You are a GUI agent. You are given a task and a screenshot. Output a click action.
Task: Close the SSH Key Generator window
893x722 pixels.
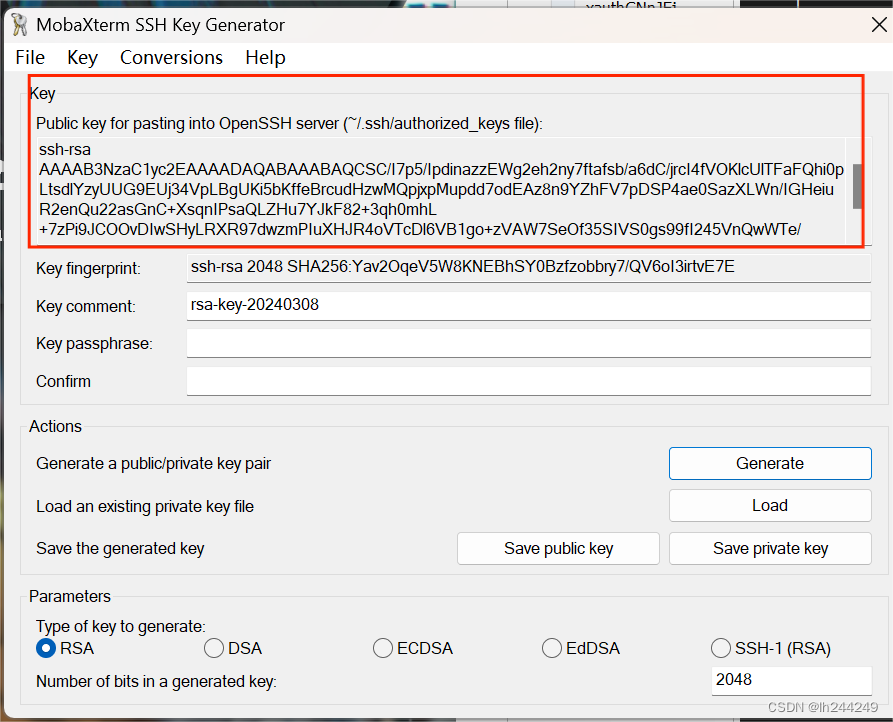(x=879, y=25)
